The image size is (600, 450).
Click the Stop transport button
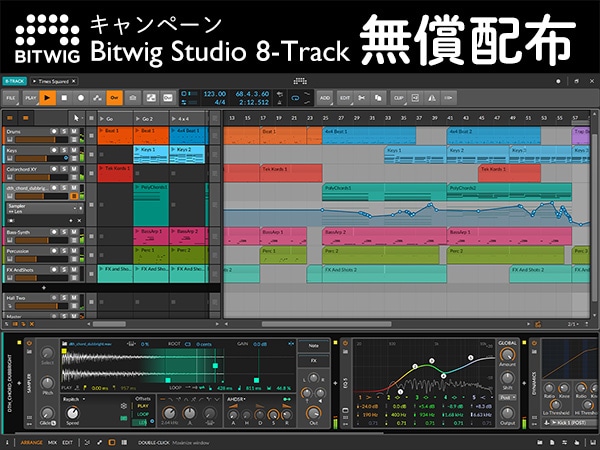[64, 98]
